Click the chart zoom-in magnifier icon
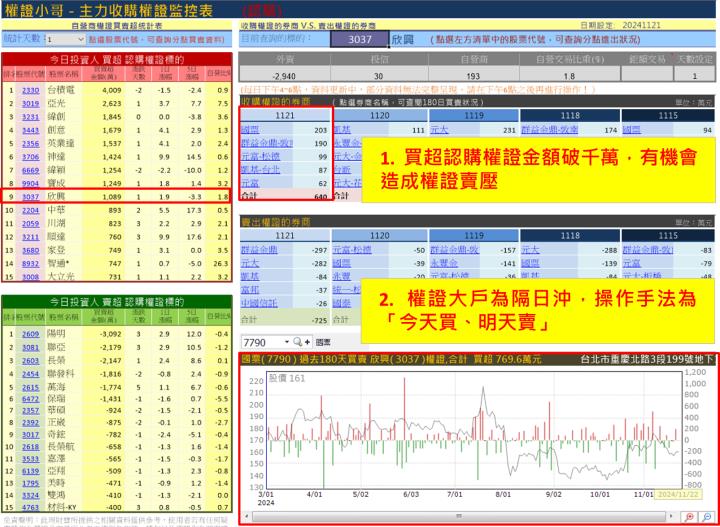Screen dimensions: 720x527 [689, 516]
